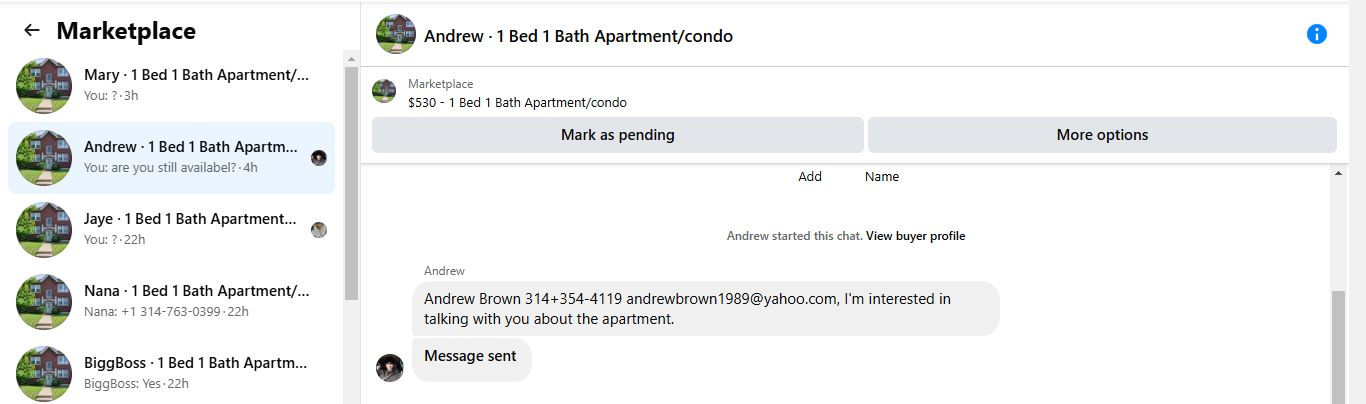1366x404 pixels.
Task: Open the conversation info icon
Action: (x=1317, y=35)
